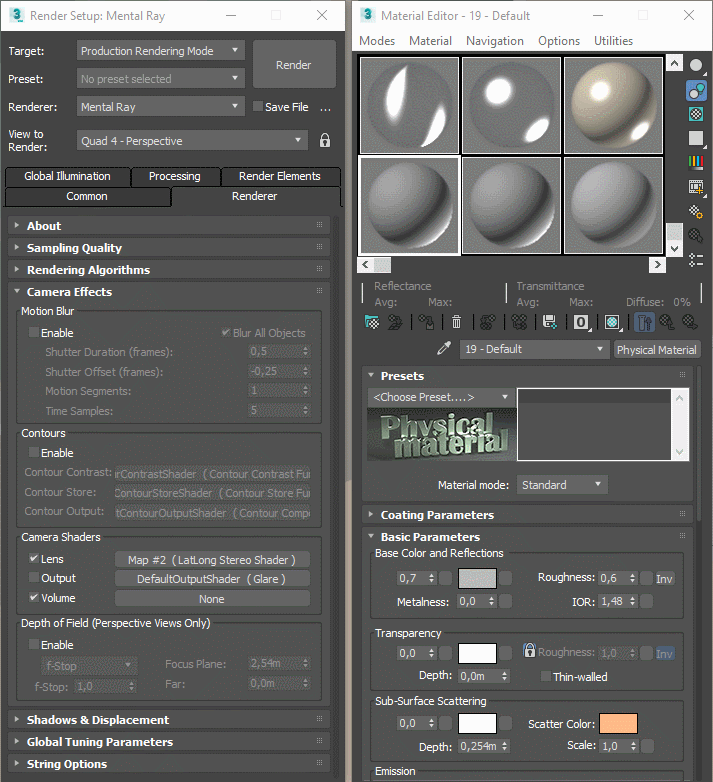Click the Save File browse ellipsis button
This screenshot has height=782, width=713.
(326, 107)
